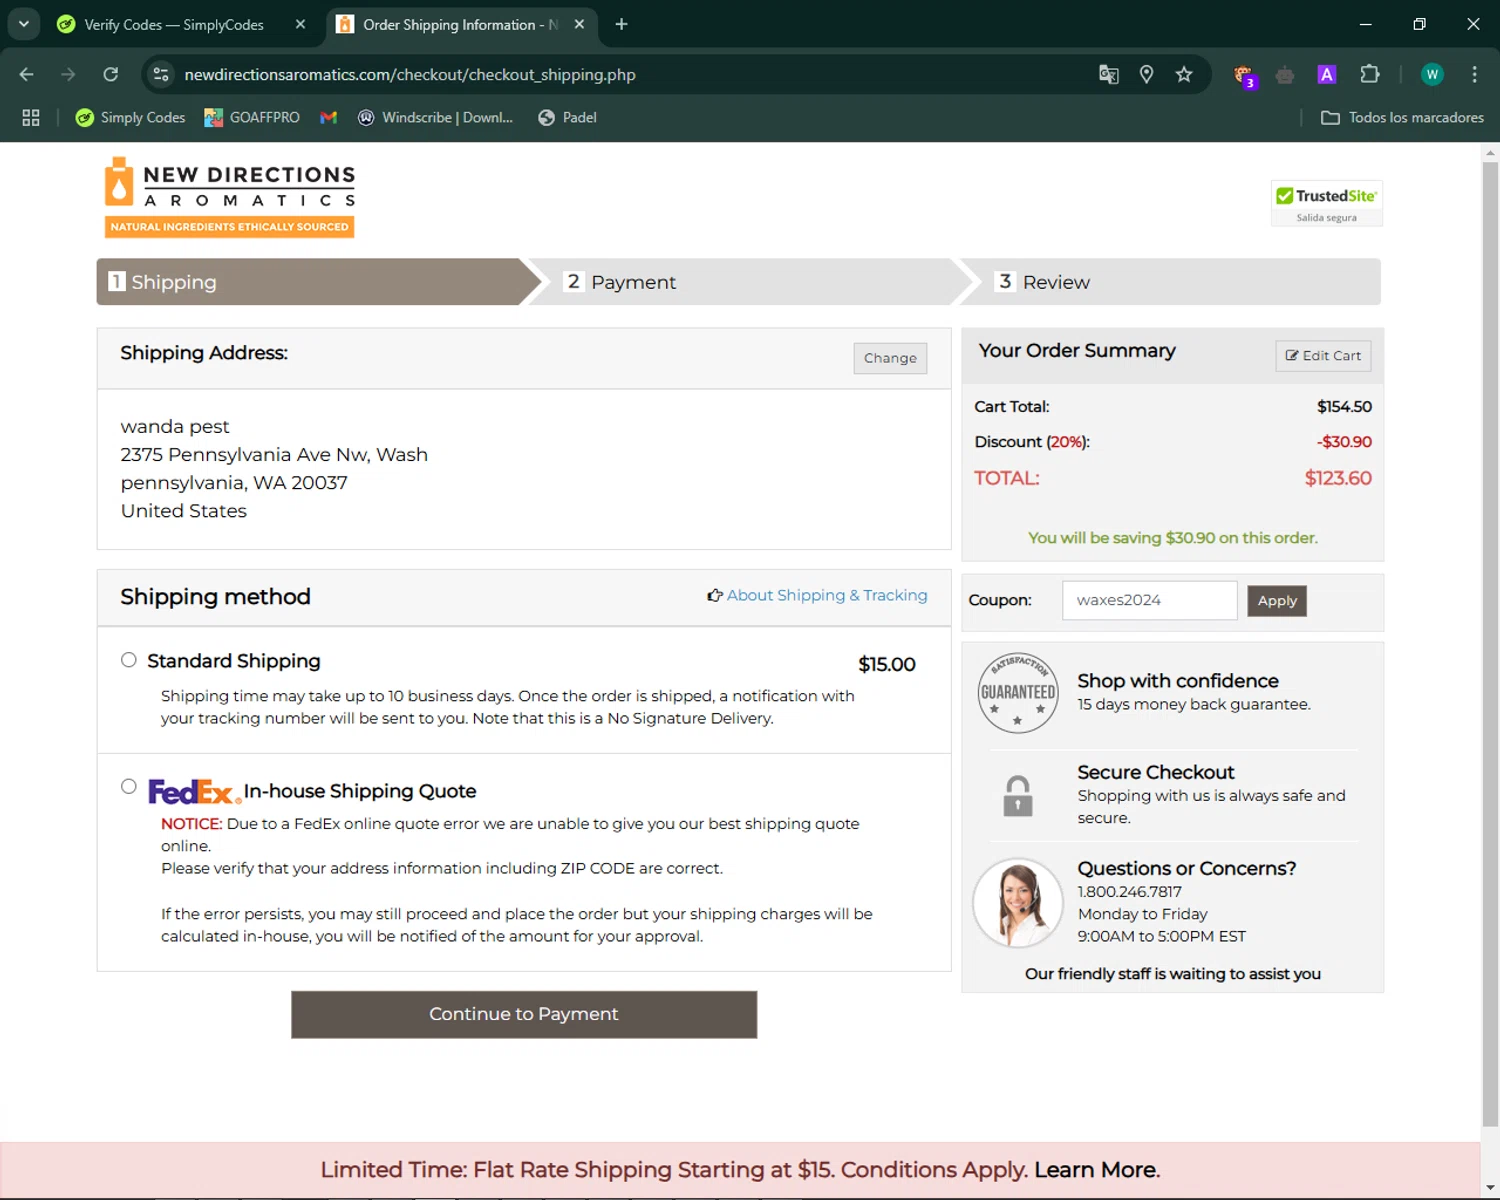The width and height of the screenshot is (1500, 1200).
Task: Open the Extensions puzzle icon
Action: [x=1369, y=74]
